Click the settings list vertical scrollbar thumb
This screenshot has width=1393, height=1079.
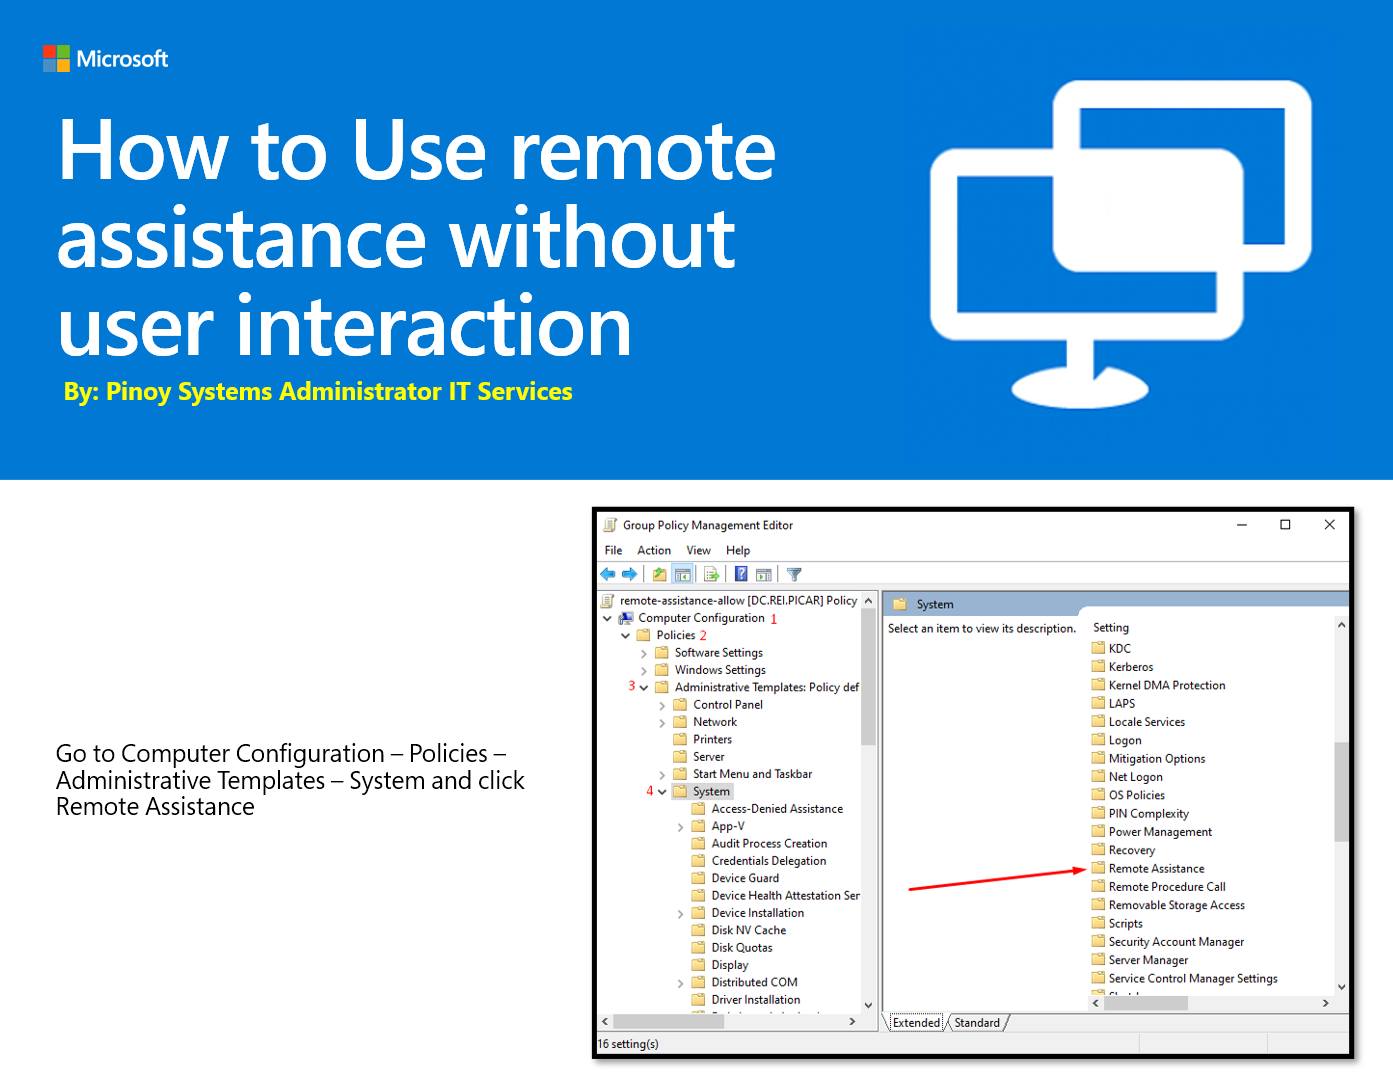pos(1341,791)
